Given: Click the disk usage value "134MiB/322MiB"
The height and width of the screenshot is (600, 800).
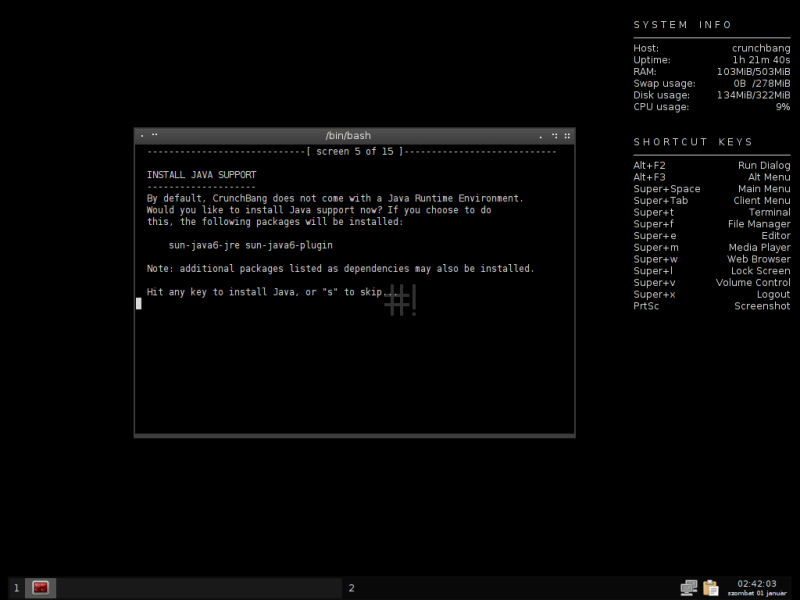Looking at the screenshot, I should (754, 95).
